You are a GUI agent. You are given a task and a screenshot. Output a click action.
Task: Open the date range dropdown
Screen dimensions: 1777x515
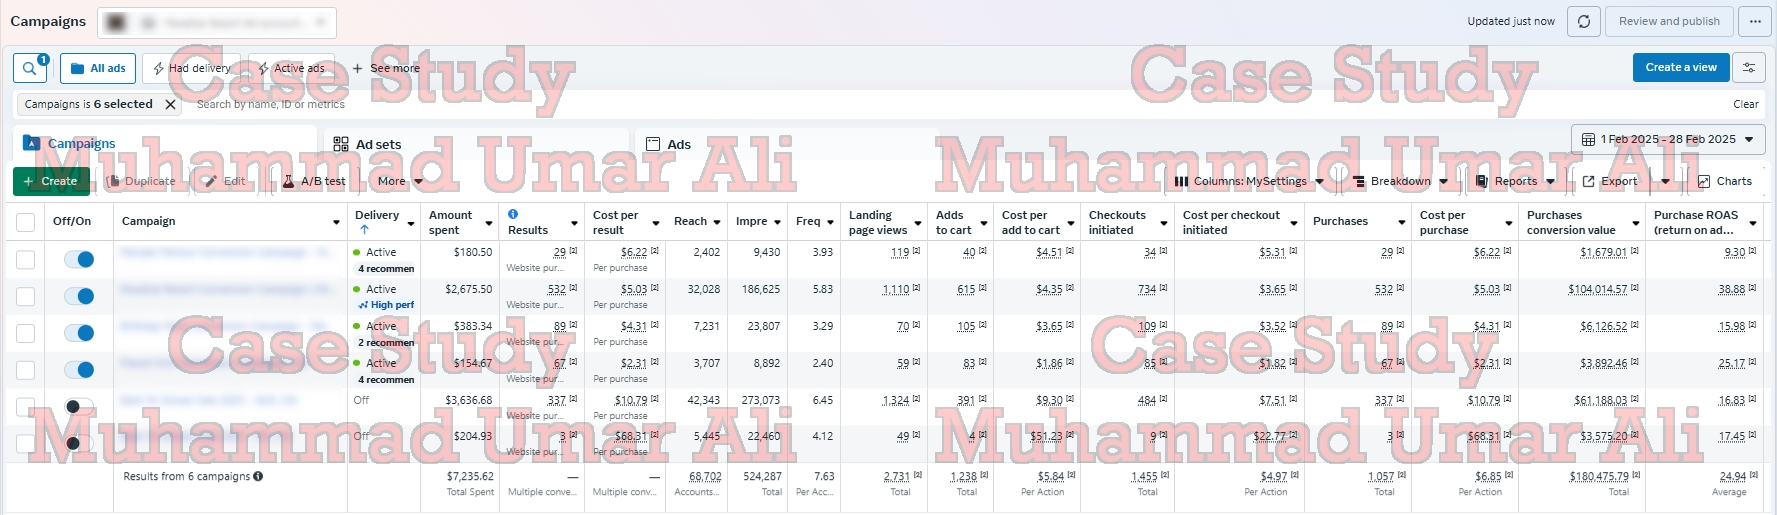(1668, 139)
